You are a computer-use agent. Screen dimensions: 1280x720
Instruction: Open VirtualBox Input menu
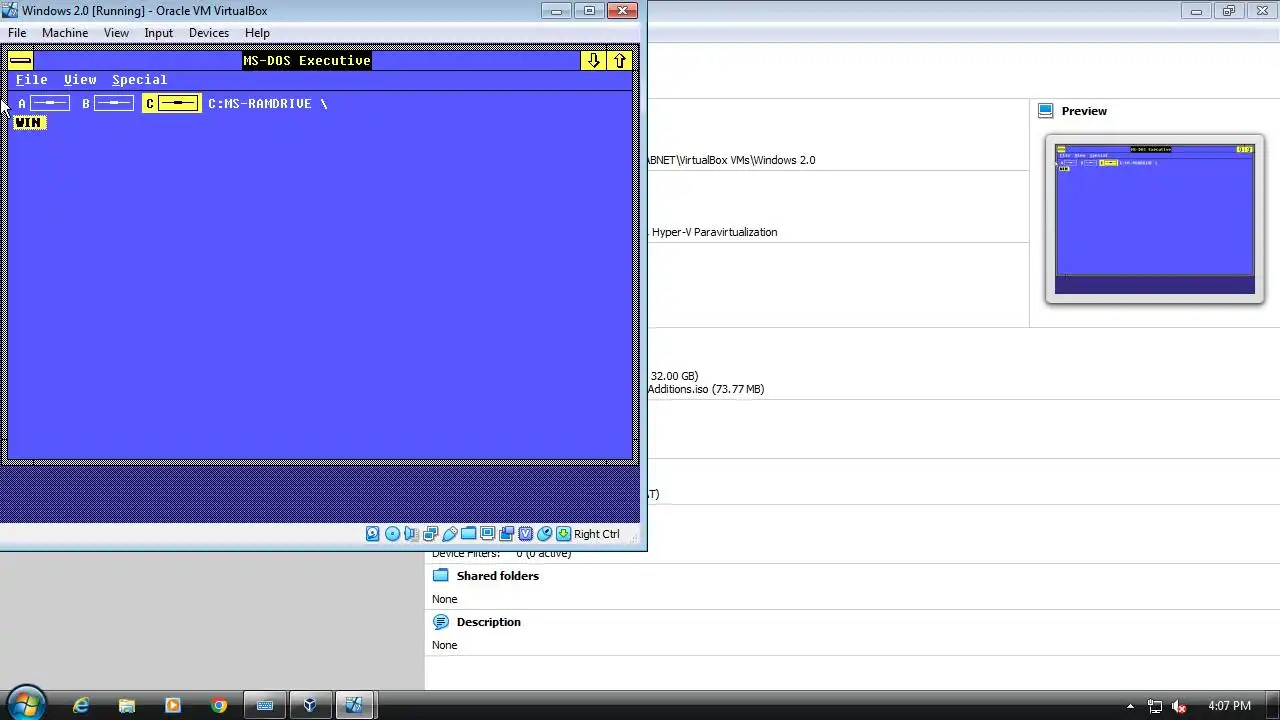158,33
